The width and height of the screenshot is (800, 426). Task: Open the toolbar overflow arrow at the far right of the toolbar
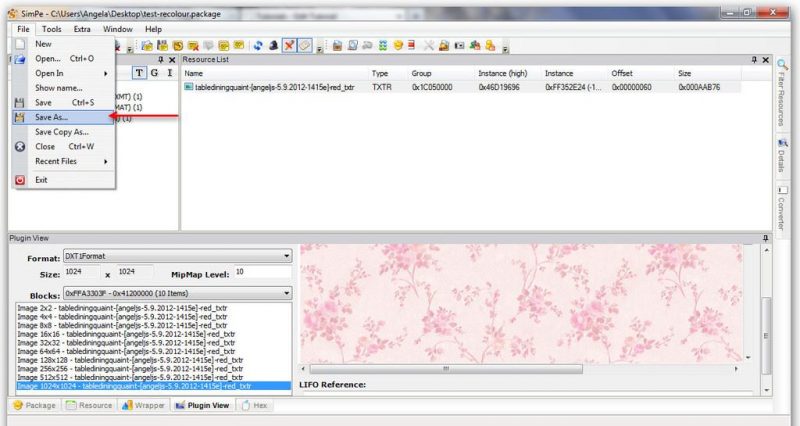505,49
